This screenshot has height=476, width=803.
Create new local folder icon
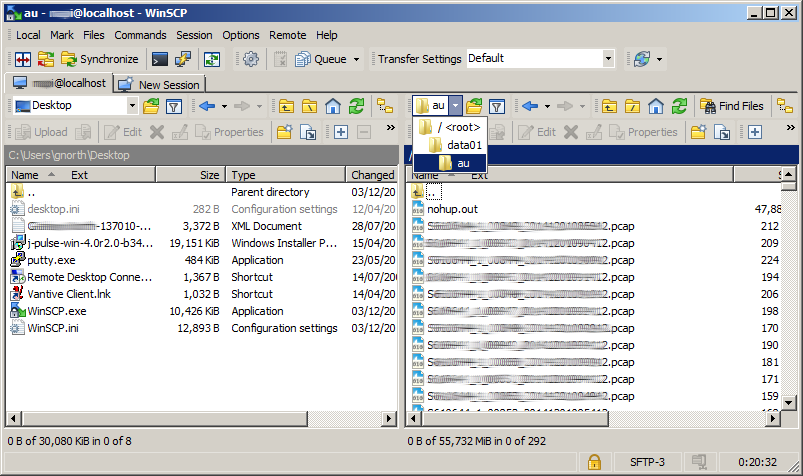point(284,132)
